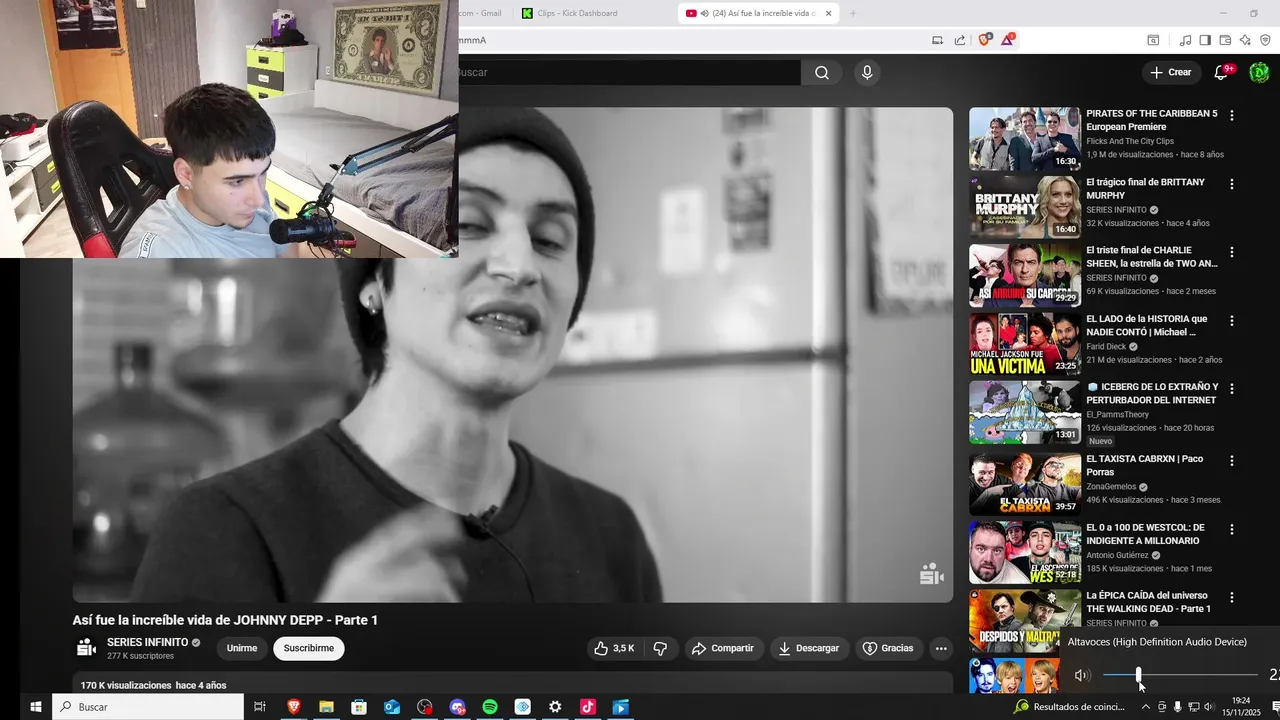Open Settings gear on the taskbar

pyautogui.click(x=555, y=707)
